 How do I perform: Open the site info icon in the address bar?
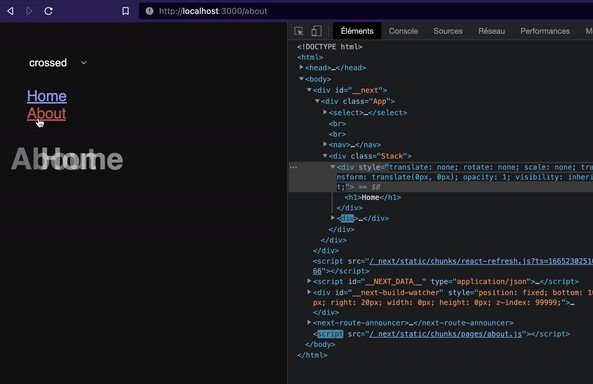click(149, 11)
